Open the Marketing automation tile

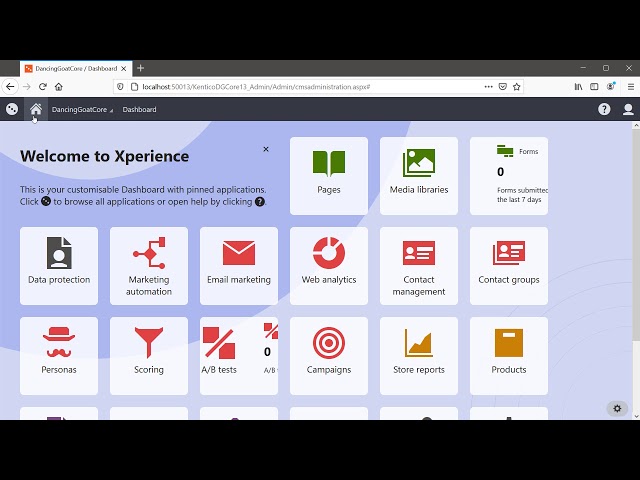pyautogui.click(x=149, y=266)
